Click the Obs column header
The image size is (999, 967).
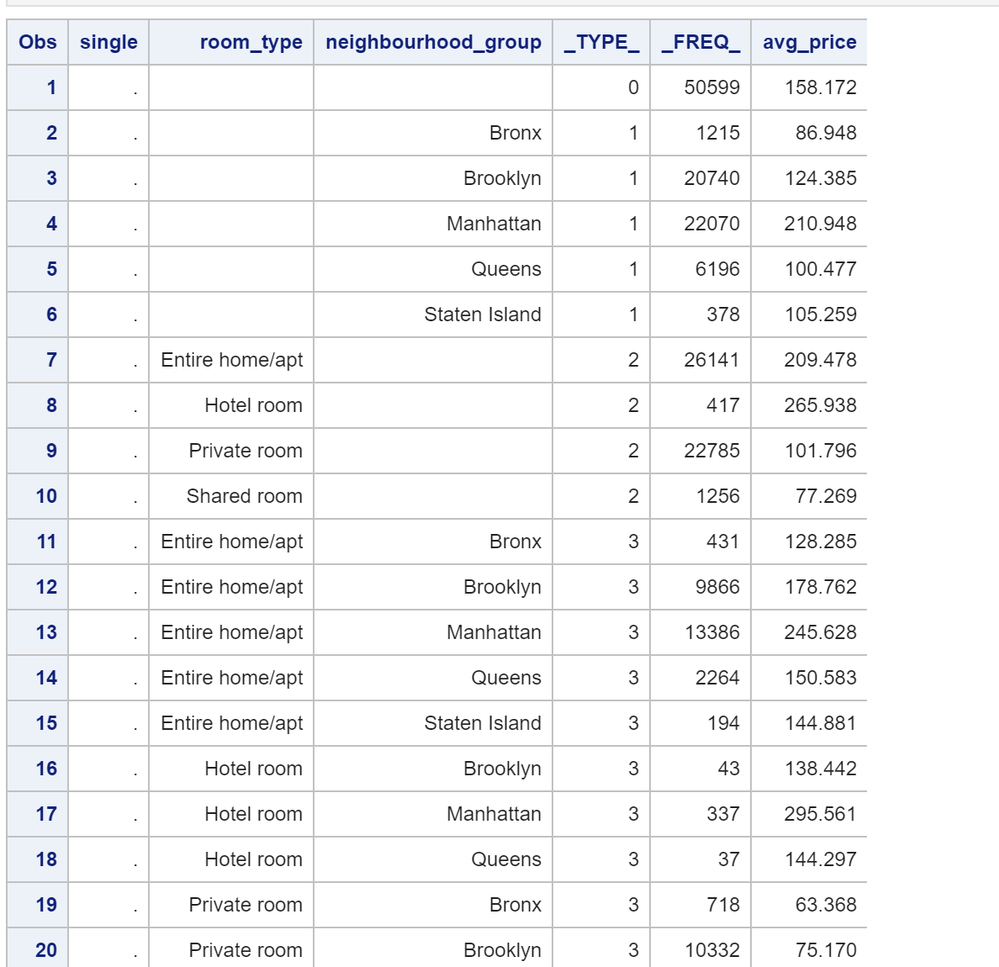[38, 42]
